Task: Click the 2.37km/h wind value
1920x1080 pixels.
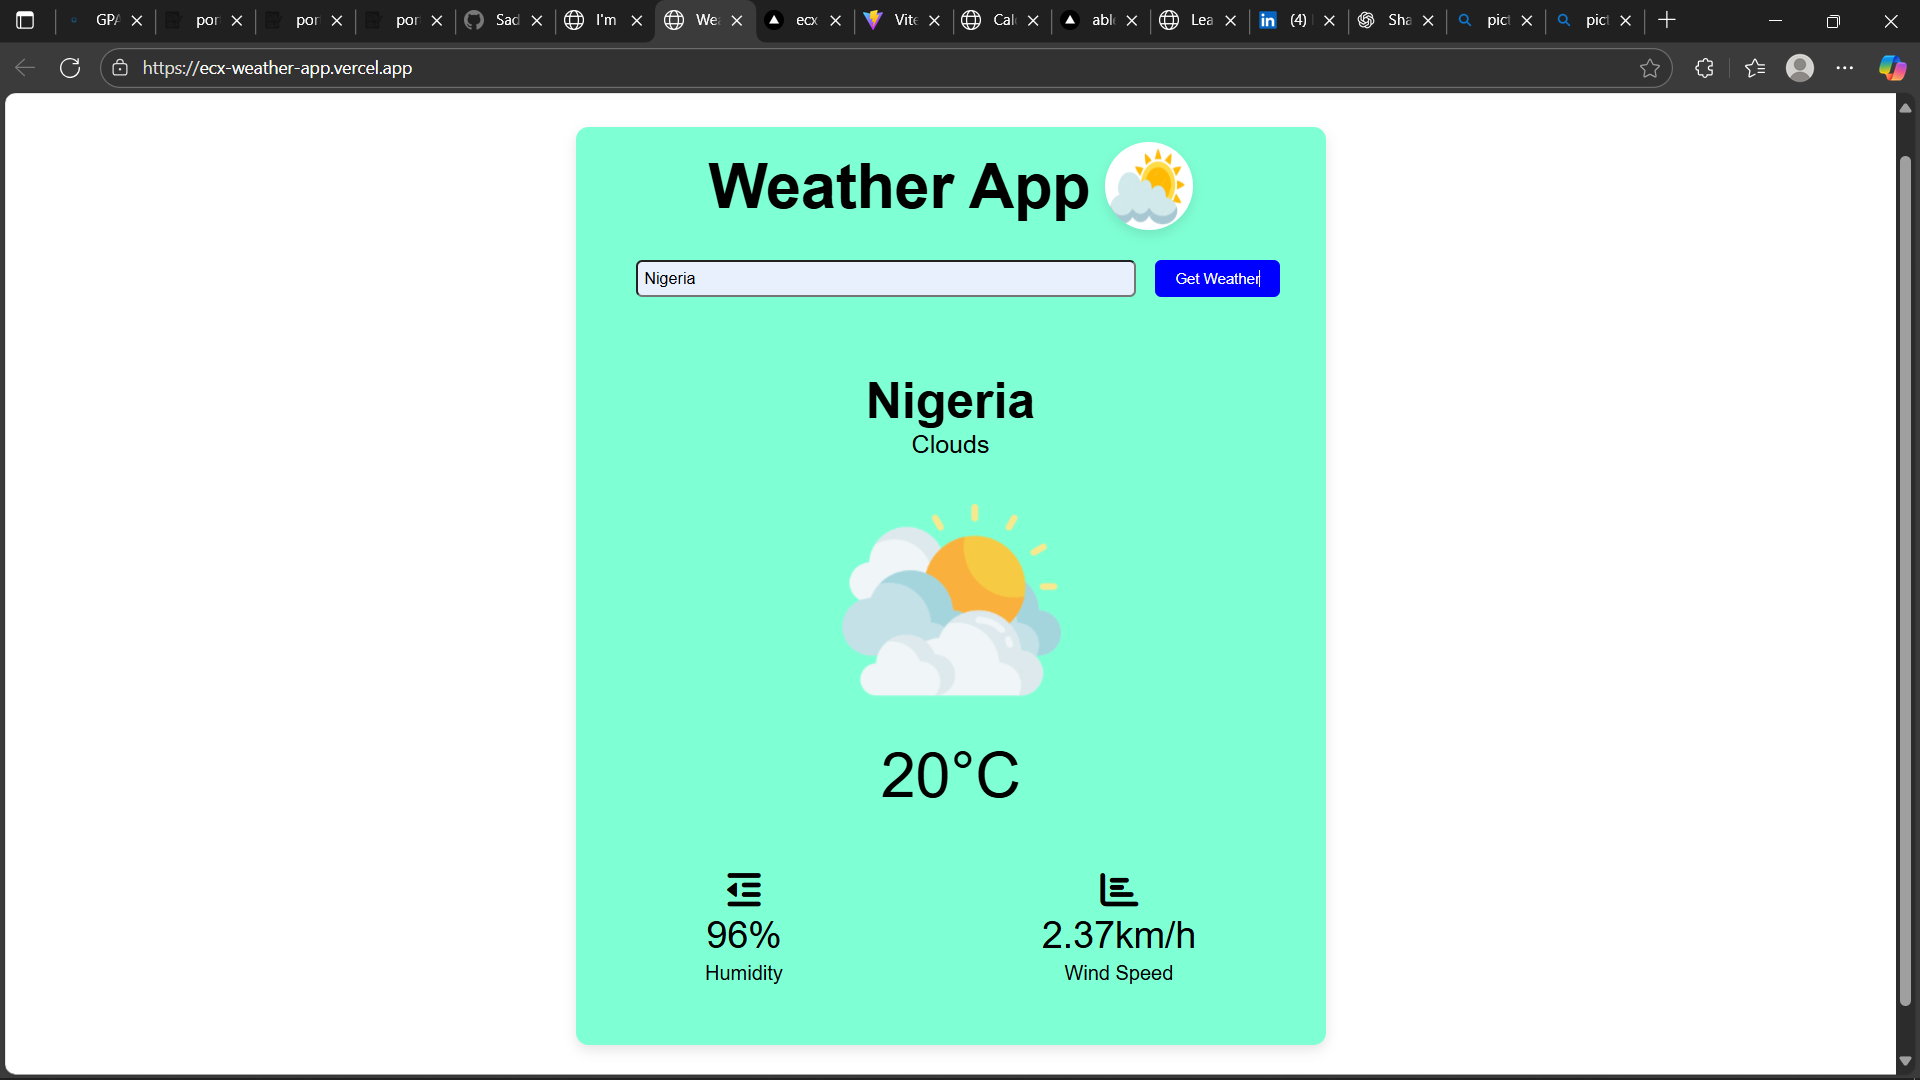Action: (x=1118, y=936)
